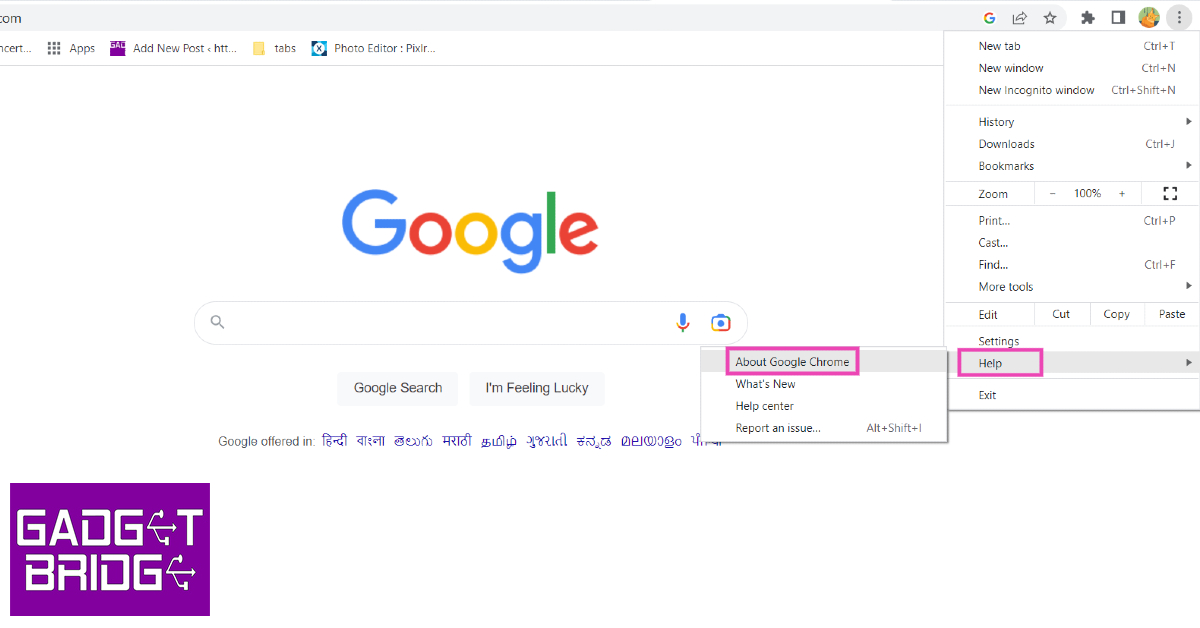Click the Copy button in the Edit row
The height and width of the screenshot is (628, 1200).
[1117, 314]
